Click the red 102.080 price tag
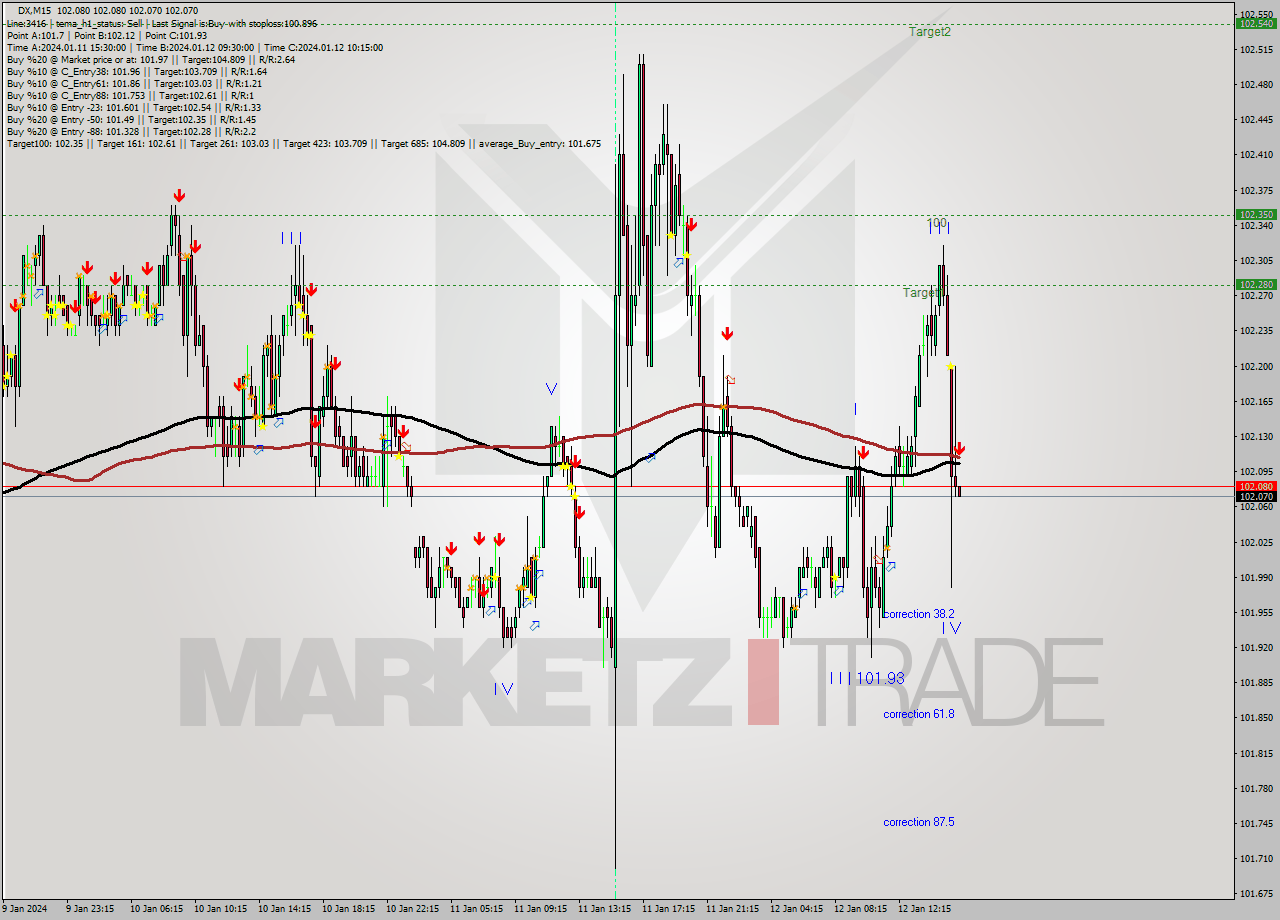The height and width of the screenshot is (920, 1280). click(1256, 486)
